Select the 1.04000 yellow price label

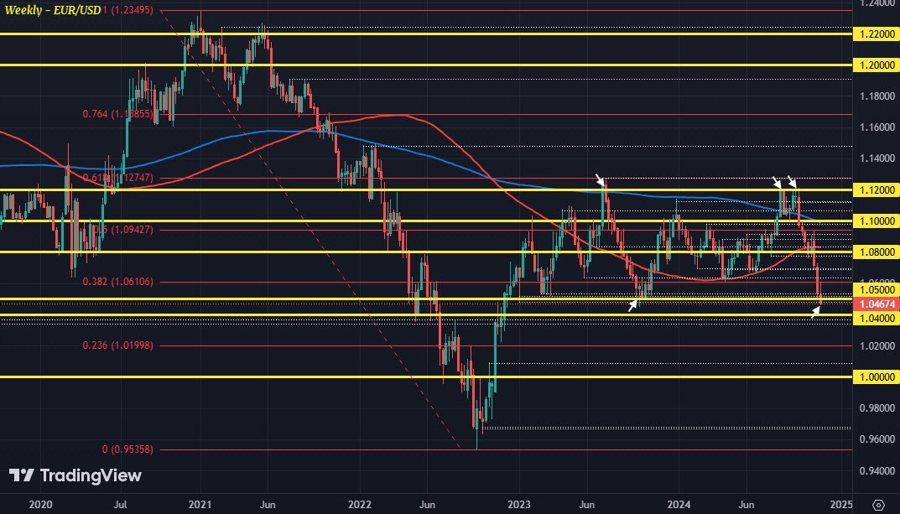(x=876, y=318)
